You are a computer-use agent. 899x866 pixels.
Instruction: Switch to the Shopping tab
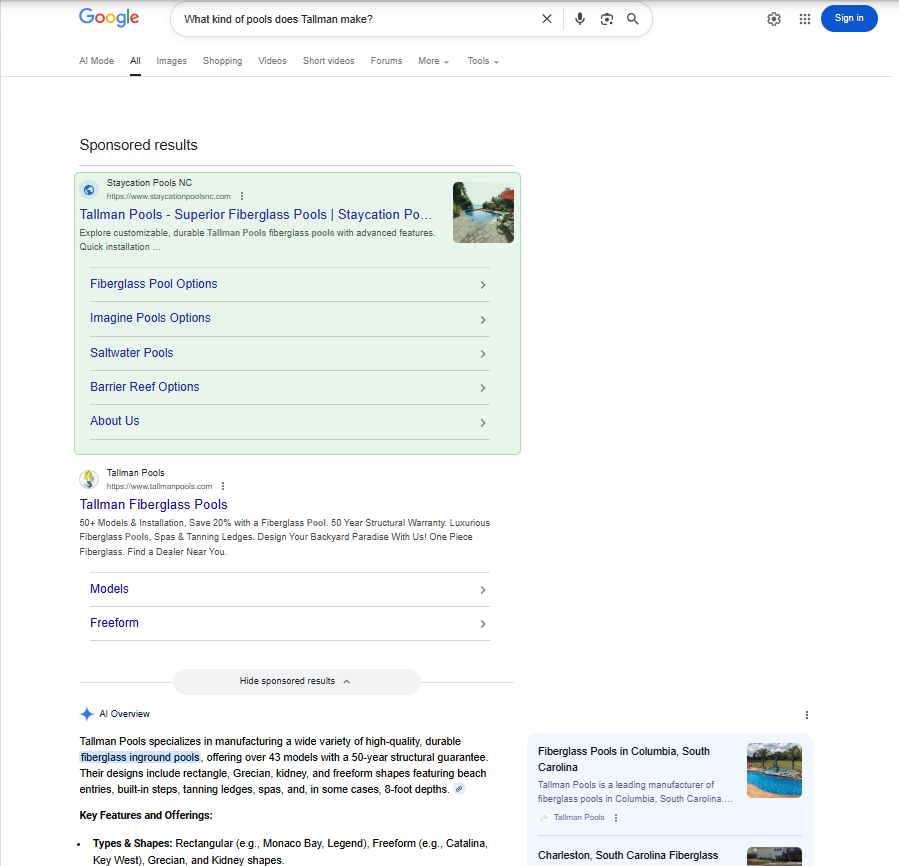(222, 61)
